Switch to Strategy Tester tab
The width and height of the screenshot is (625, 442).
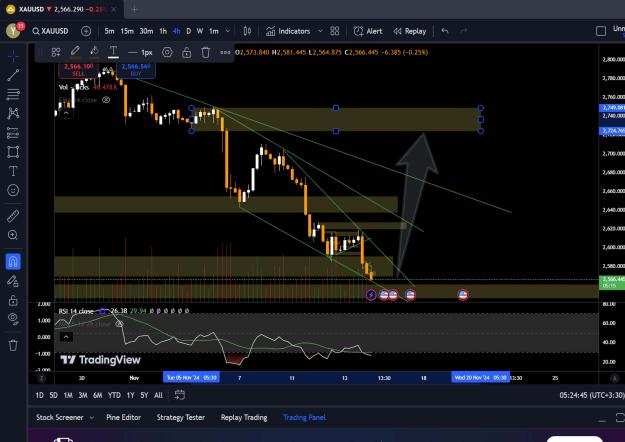click(x=181, y=418)
